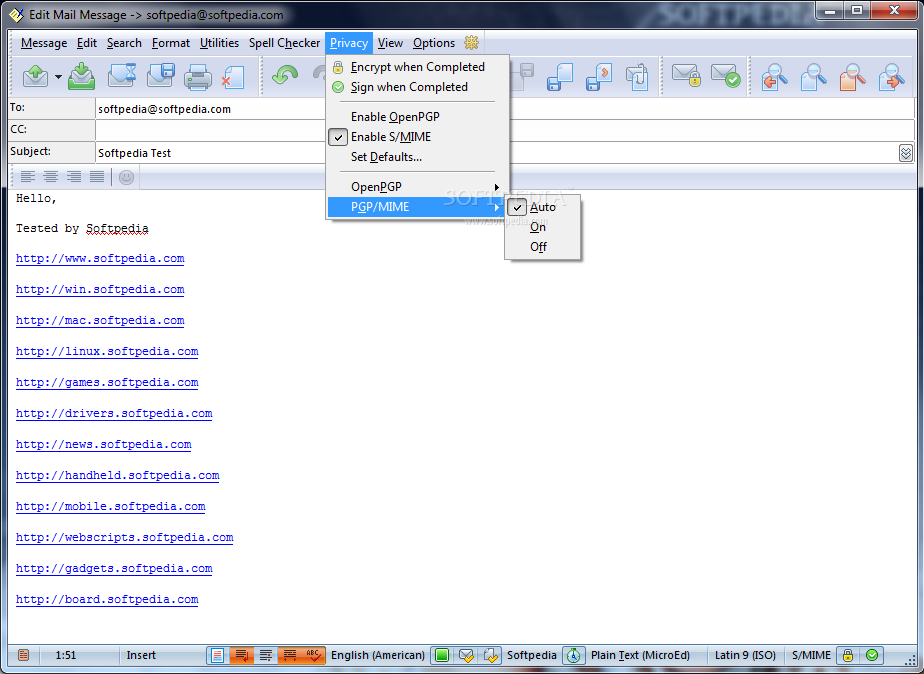Click the envelope with hourglass send-later icon
924x674 pixels.
[122, 77]
